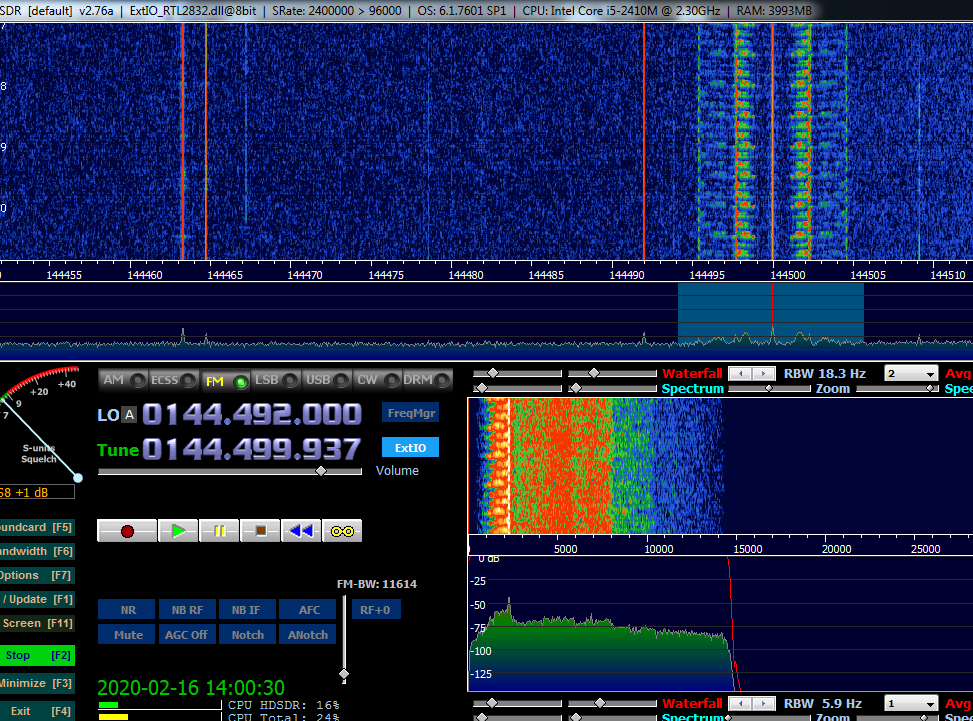
Task: Open Soundcard [F5] settings
Action: click(37, 527)
